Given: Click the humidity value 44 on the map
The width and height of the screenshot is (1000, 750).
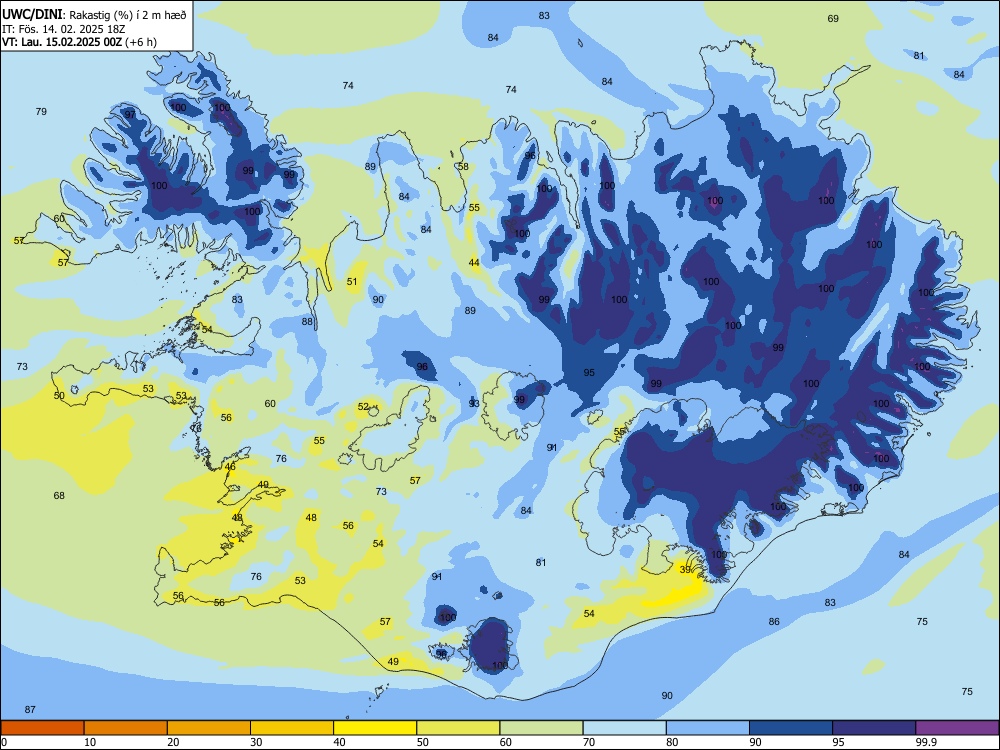Looking at the screenshot, I should pyautogui.click(x=474, y=263).
